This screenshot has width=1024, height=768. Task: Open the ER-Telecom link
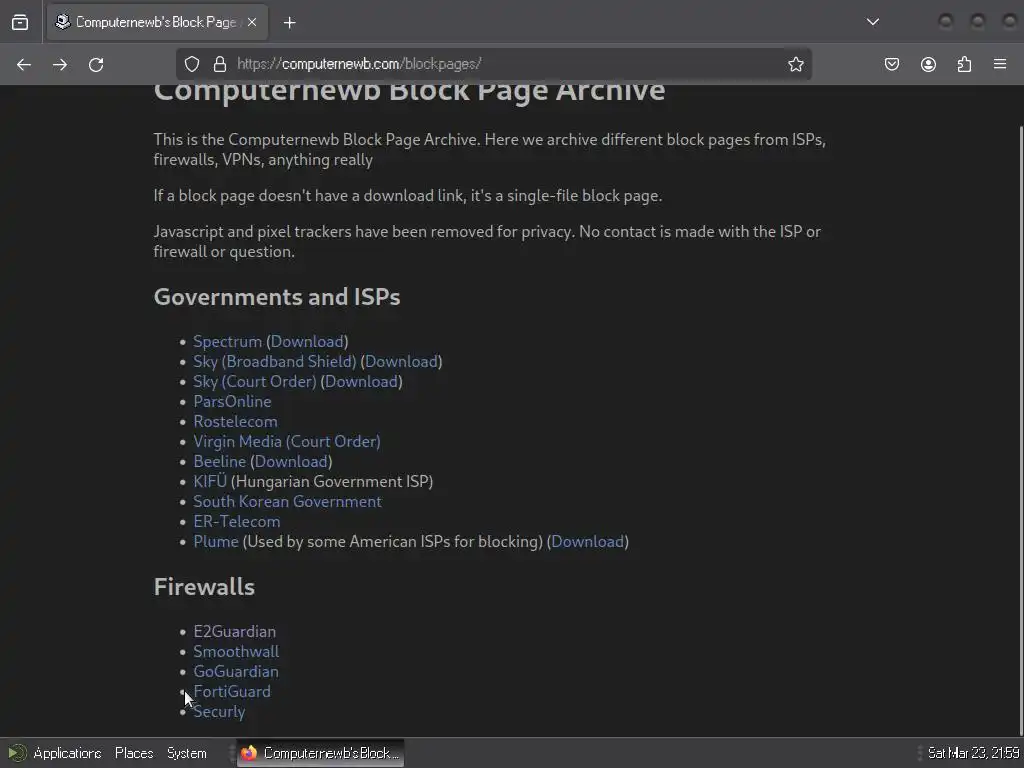click(x=236, y=522)
